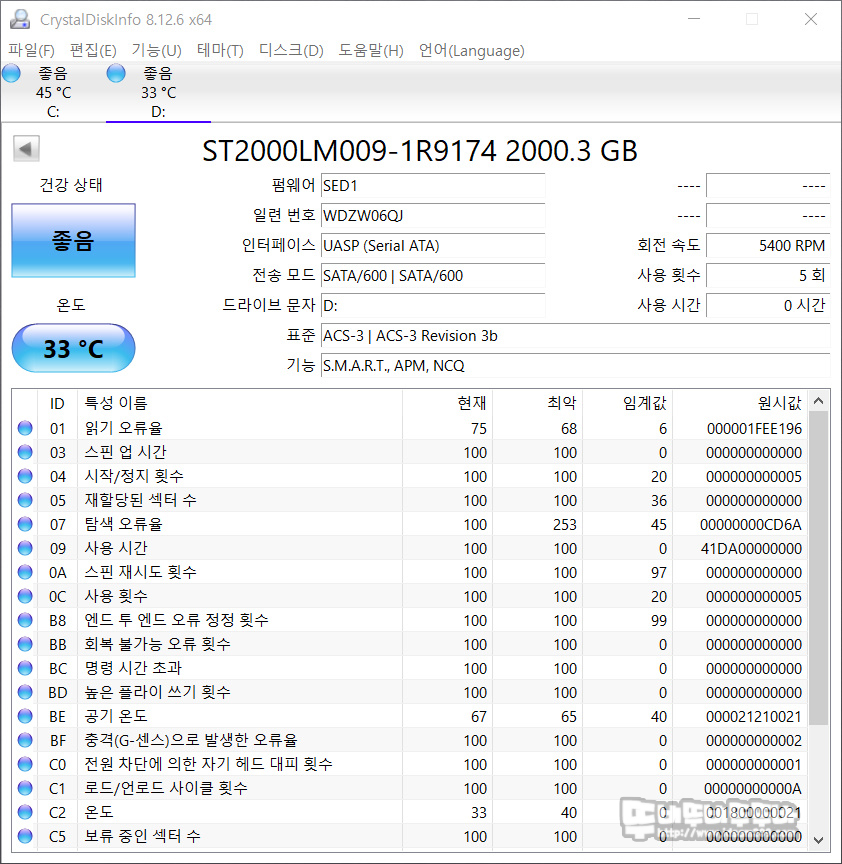Click the status orb for 01 읽기 오류율
Image resolution: width=842 pixels, height=864 pixels.
pos(25,428)
